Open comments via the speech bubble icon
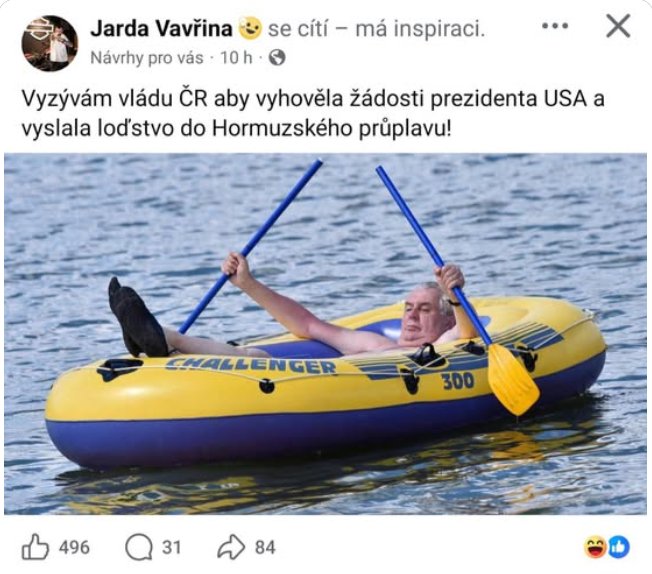The width and height of the screenshot is (652, 574). [x=138, y=547]
